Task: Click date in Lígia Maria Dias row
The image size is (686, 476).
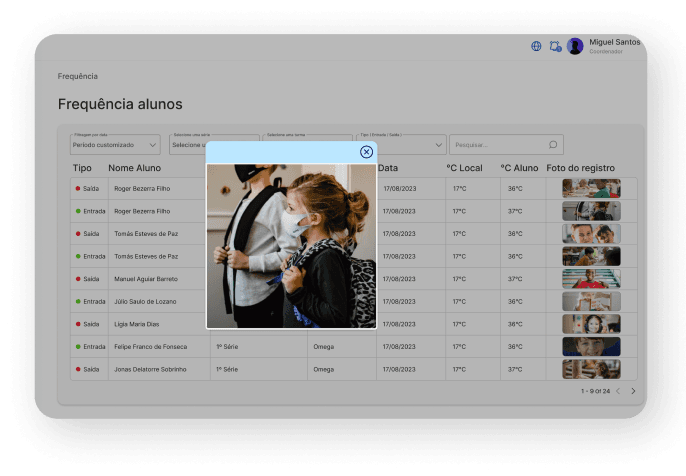Action: pyautogui.click(x=399, y=324)
